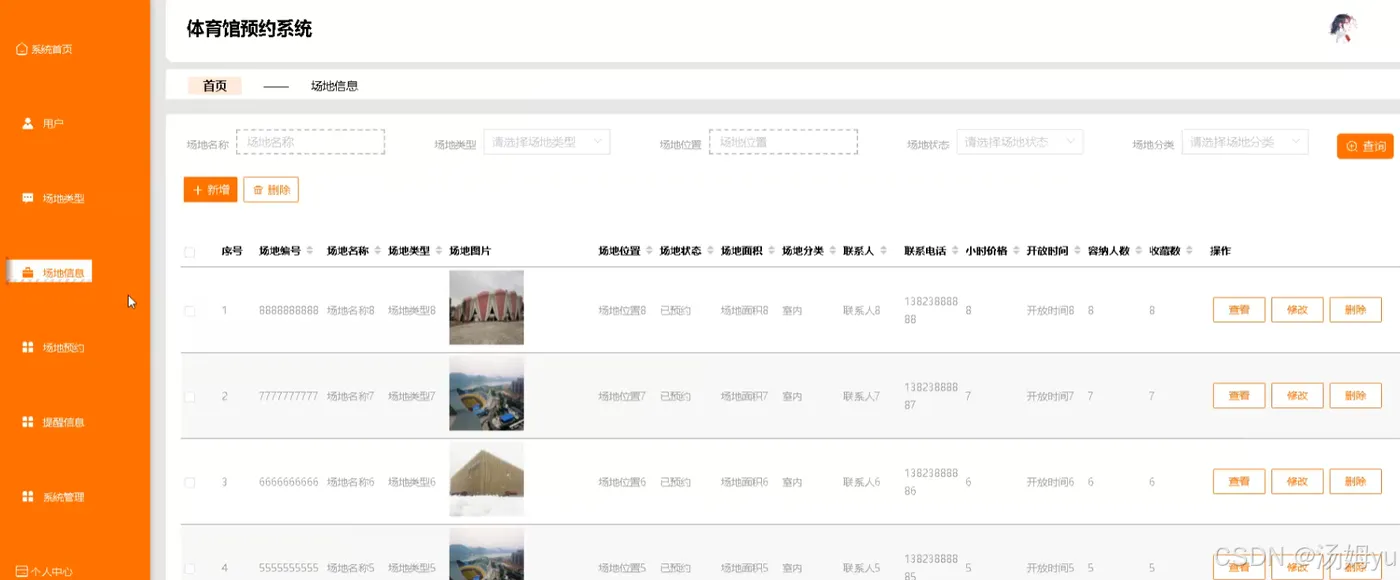
Task: Sort by 场地名称 column arrows
Action: pyautogui.click(x=378, y=251)
